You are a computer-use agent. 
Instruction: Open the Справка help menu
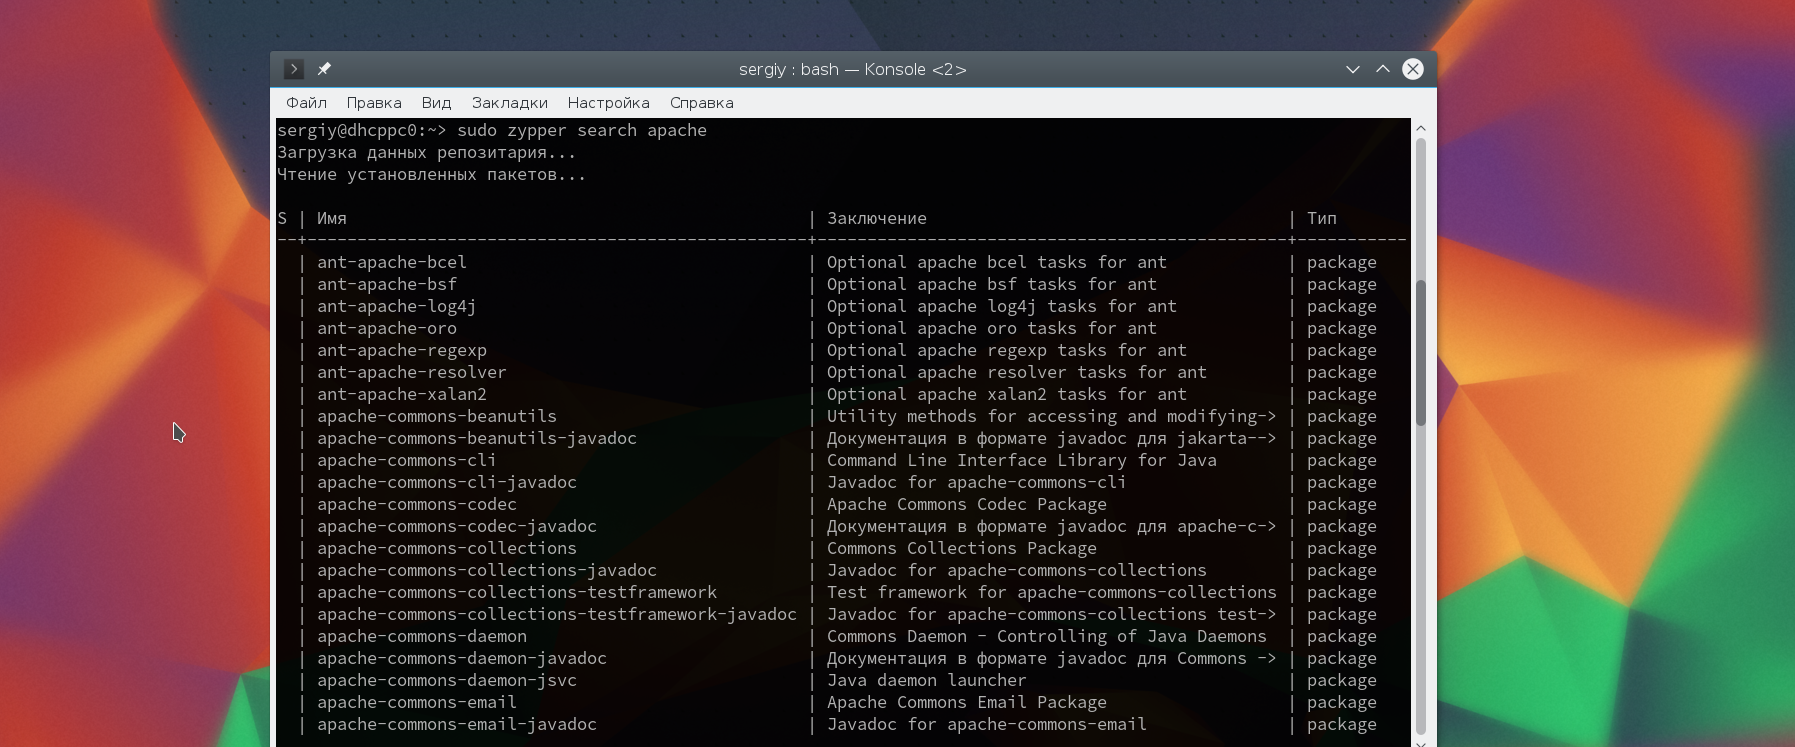pos(701,103)
